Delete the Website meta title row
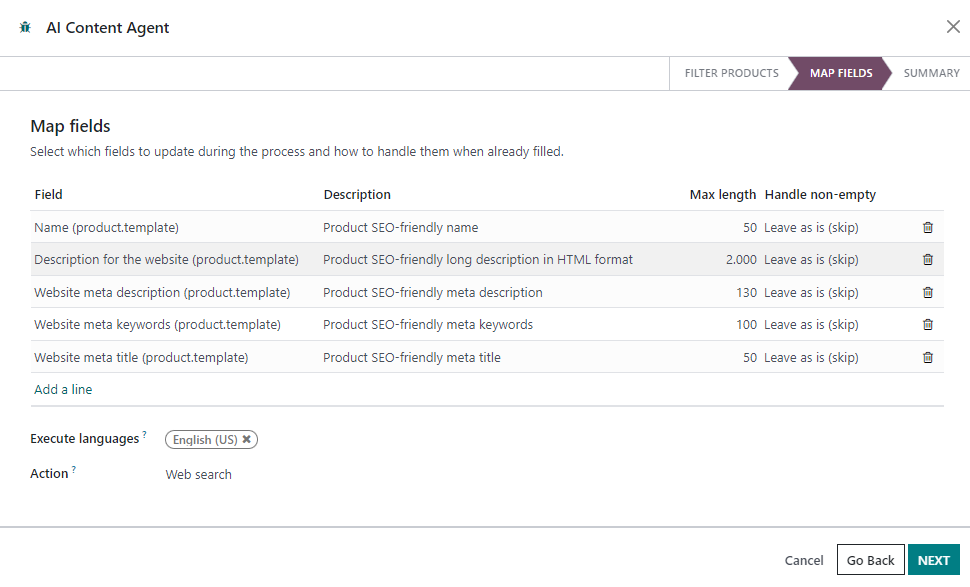Screen dimensions: 970x587 (927, 358)
